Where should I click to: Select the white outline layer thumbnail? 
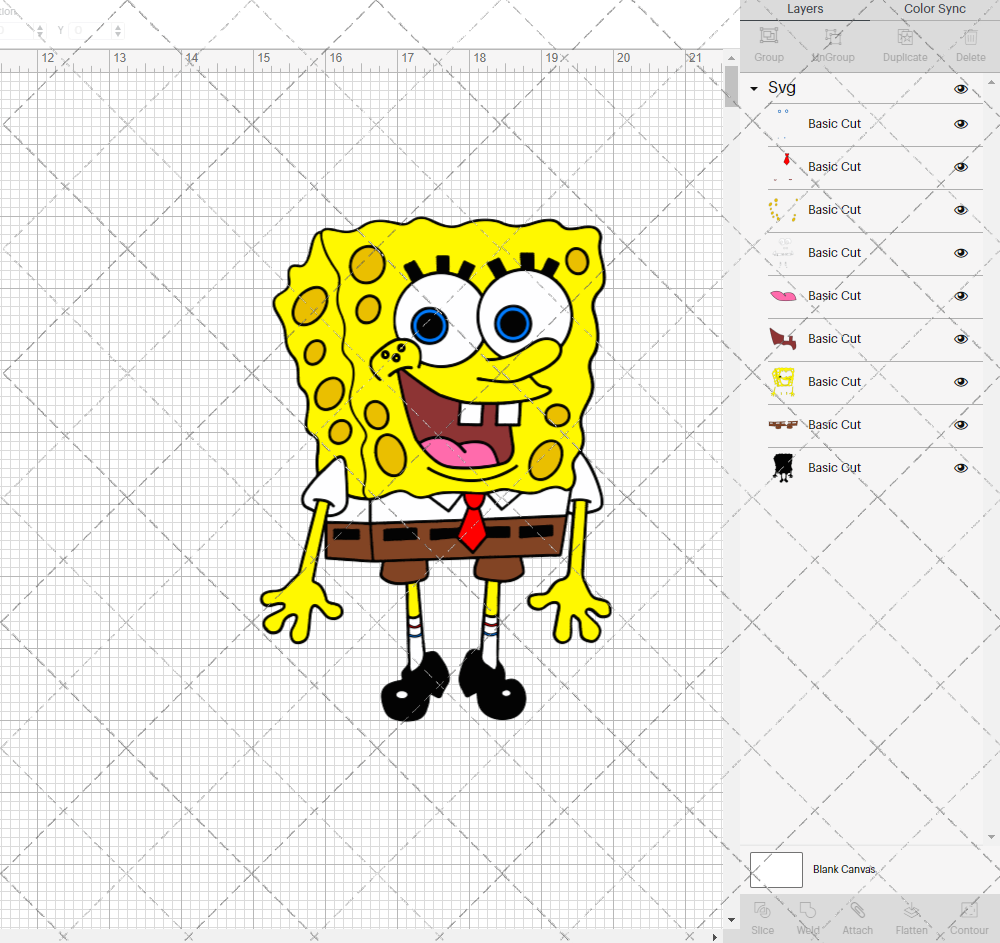pos(783,253)
